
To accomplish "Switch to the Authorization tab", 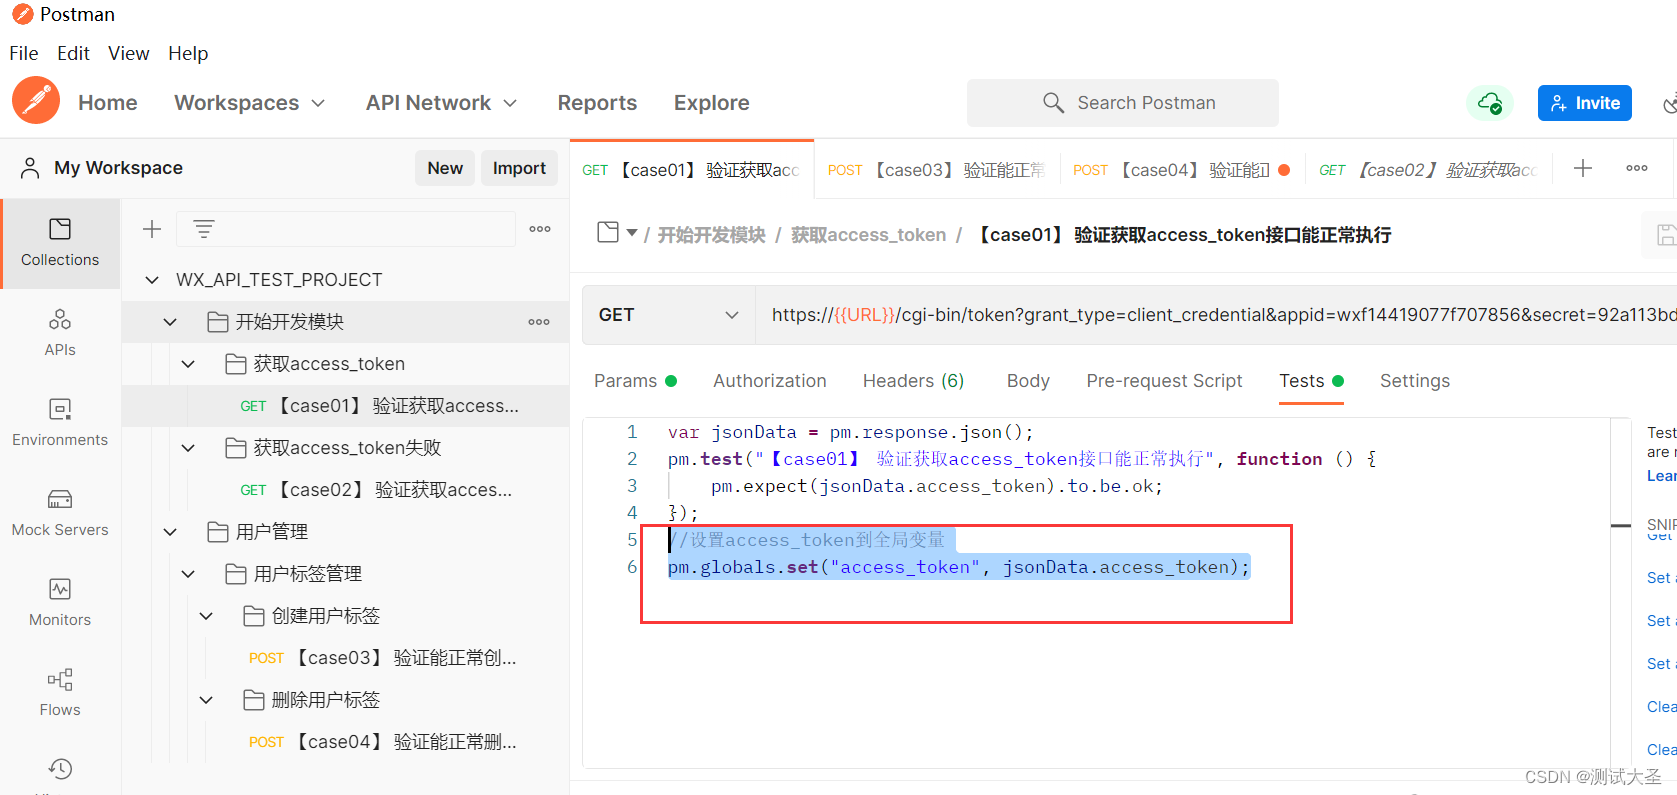I will click(x=770, y=381).
